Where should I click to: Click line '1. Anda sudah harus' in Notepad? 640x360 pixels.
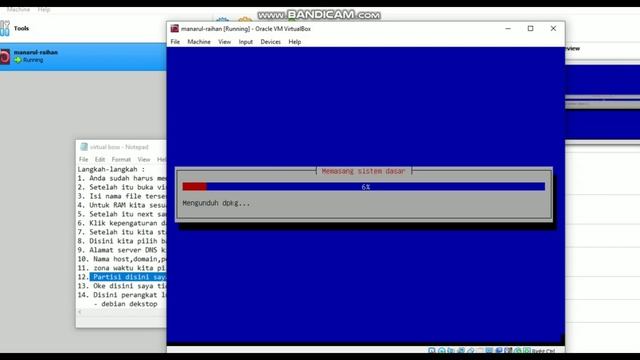click(x=122, y=178)
